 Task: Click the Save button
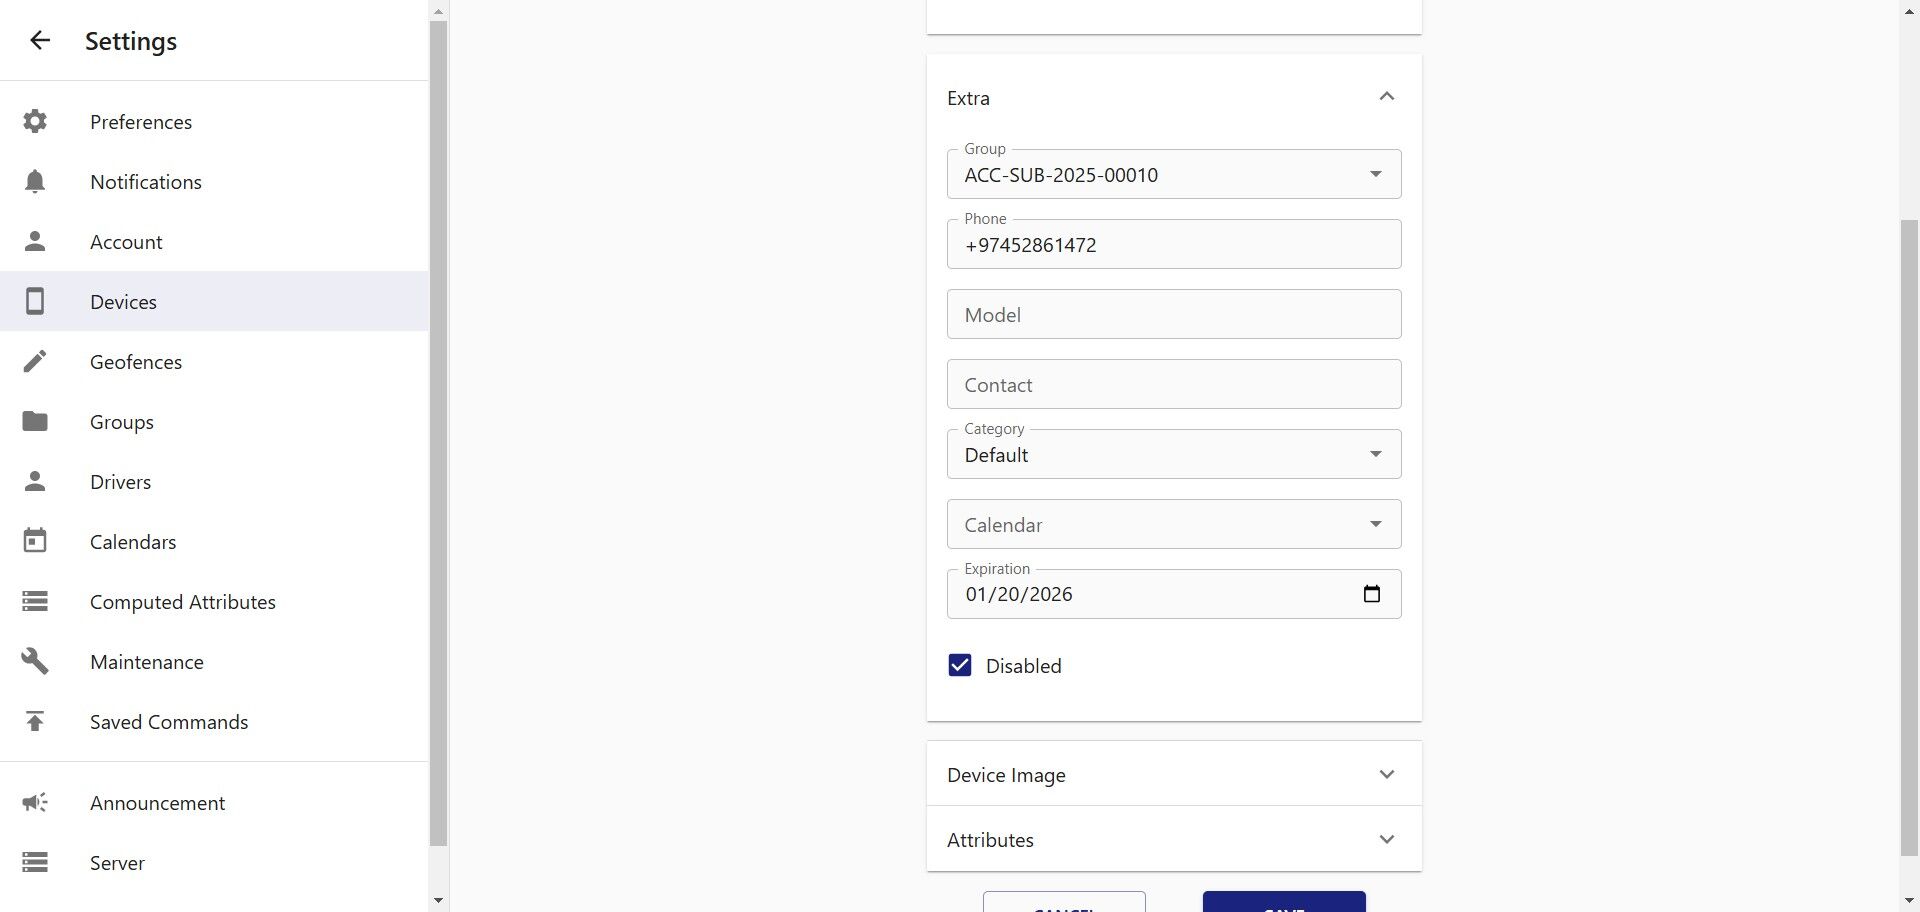tap(1284, 902)
